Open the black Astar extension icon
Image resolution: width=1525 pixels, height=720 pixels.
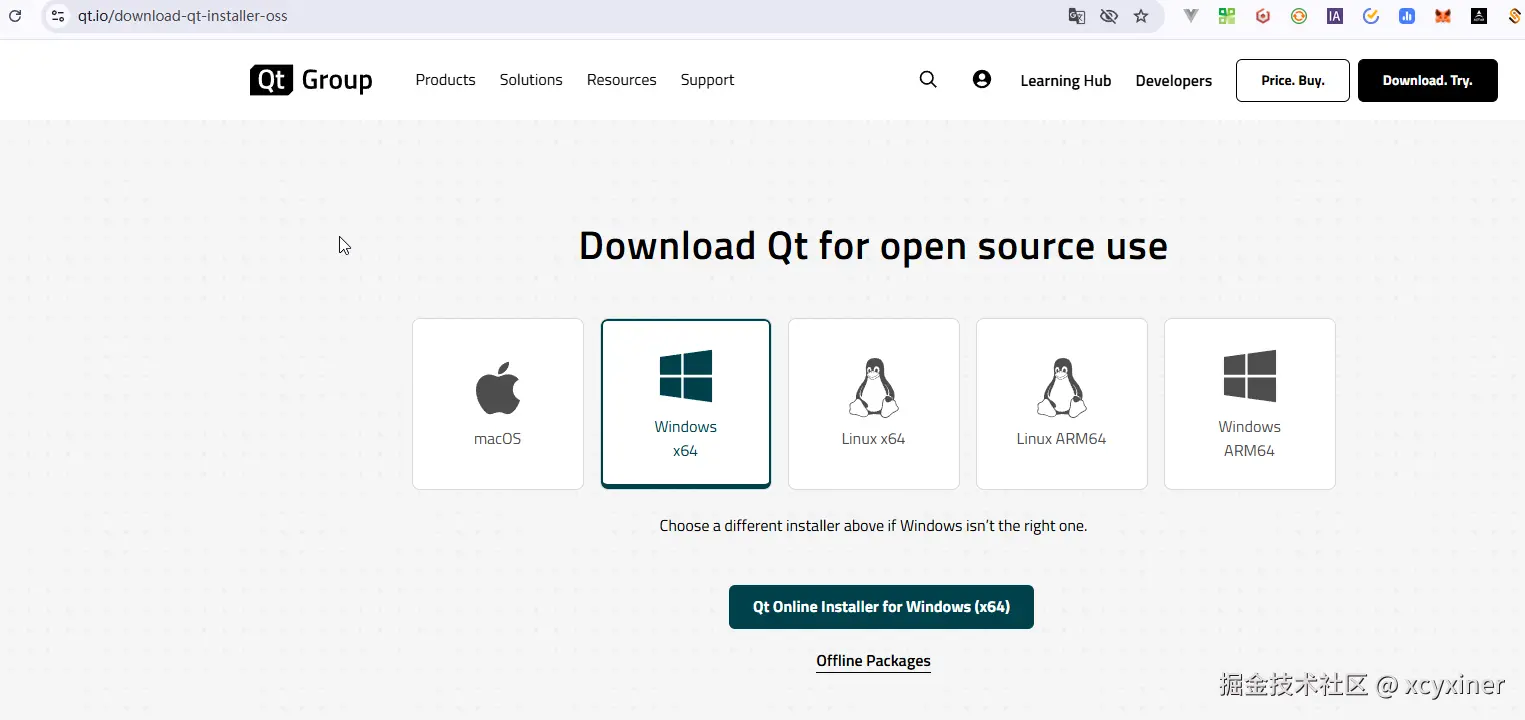pyautogui.click(x=1479, y=16)
